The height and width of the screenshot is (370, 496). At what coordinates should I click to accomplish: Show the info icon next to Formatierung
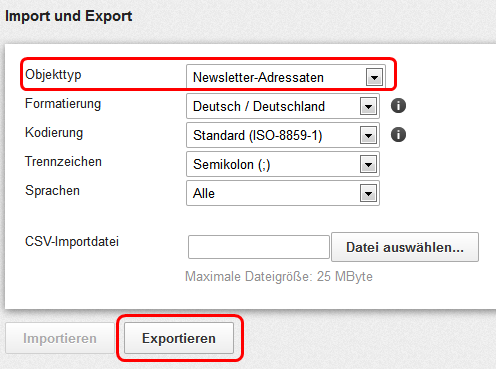coord(398,106)
